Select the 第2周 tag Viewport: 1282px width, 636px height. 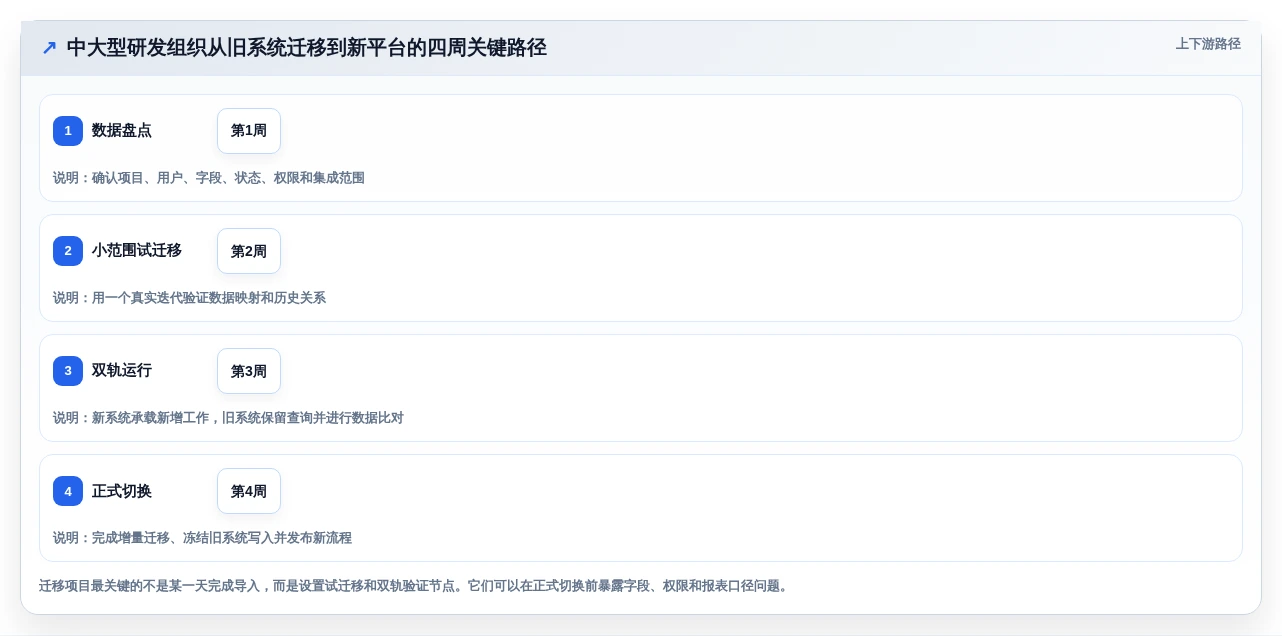coord(249,251)
